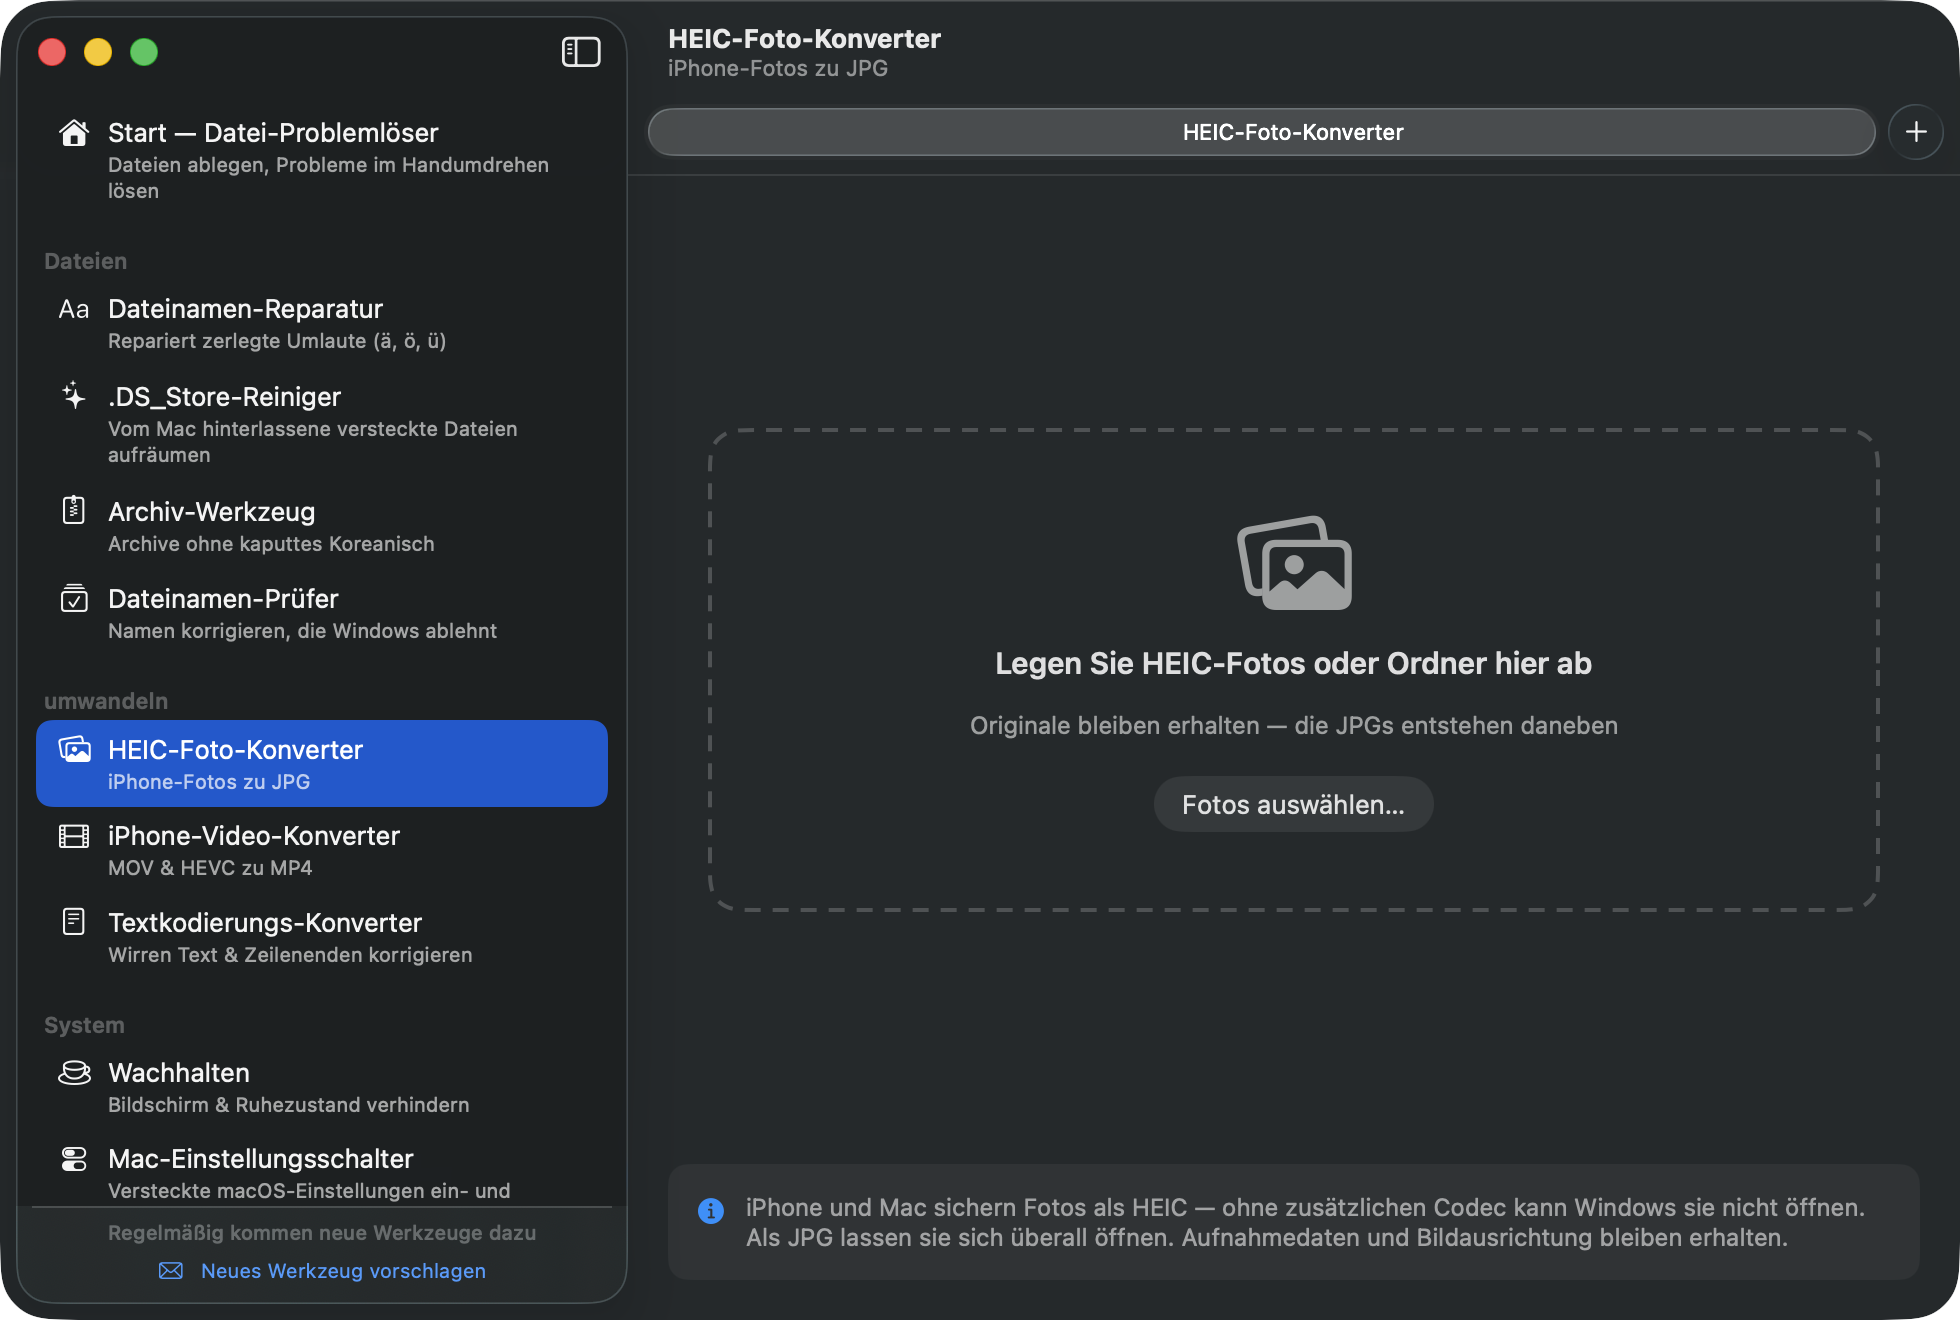Image resolution: width=1960 pixels, height=1320 pixels.
Task: Click the coffee cup icon for Wachhalten
Action: tap(74, 1073)
